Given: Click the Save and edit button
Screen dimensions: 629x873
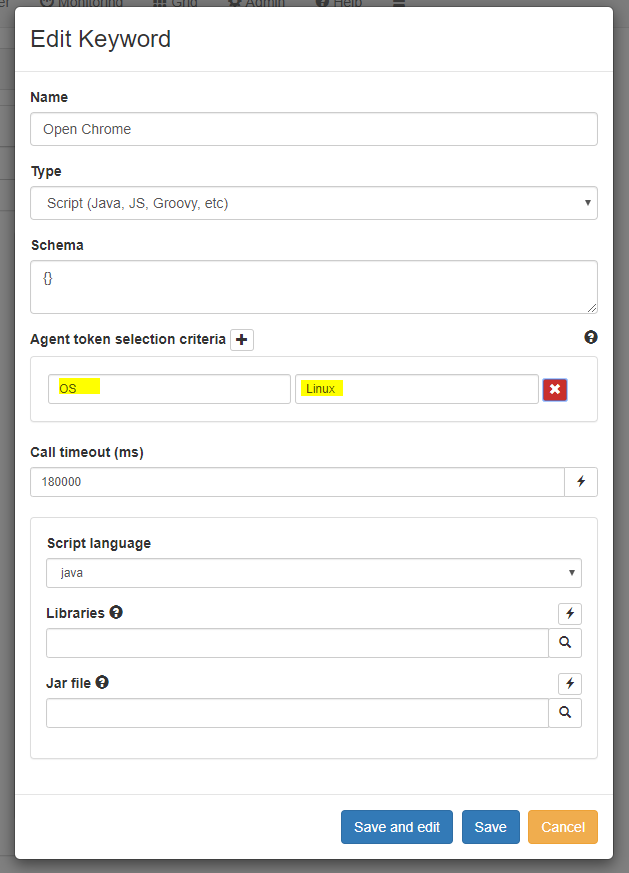Looking at the screenshot, I should coord(397,827).
